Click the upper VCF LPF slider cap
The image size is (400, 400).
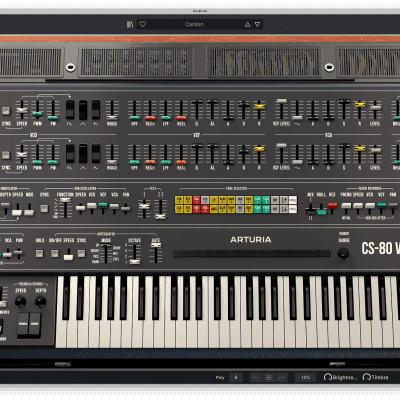coord(166,118)
